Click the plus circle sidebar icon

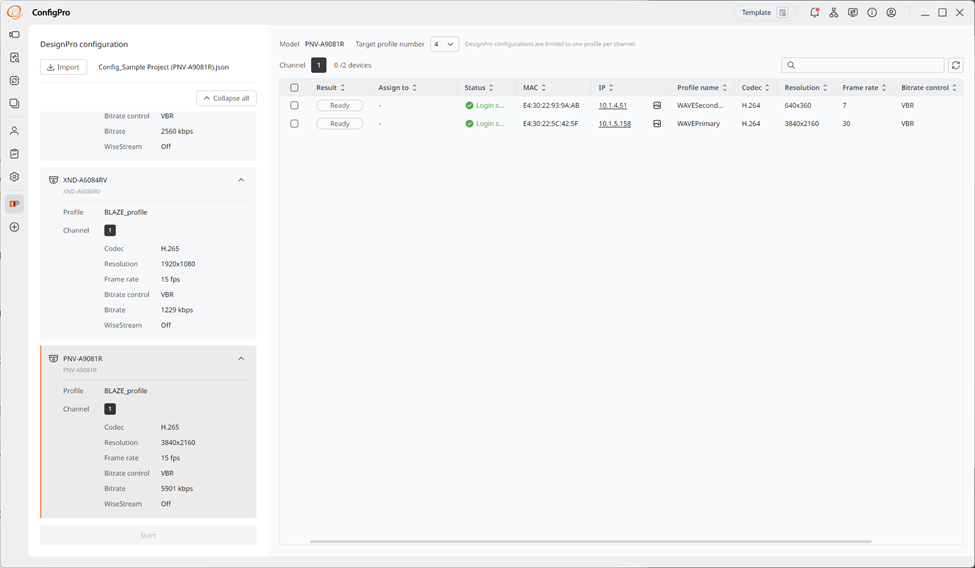[14, 228]
